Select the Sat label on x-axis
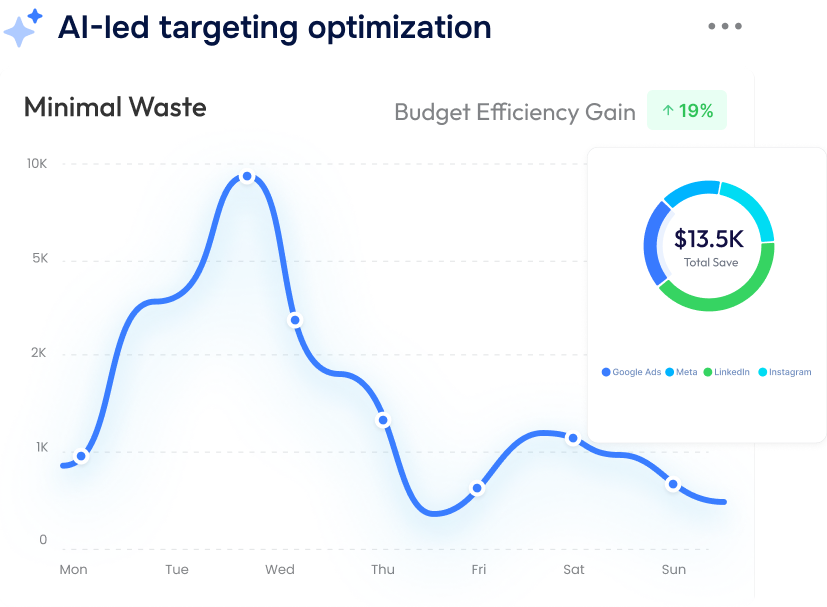This screenshot has height=607, width=827. (574, 570)
